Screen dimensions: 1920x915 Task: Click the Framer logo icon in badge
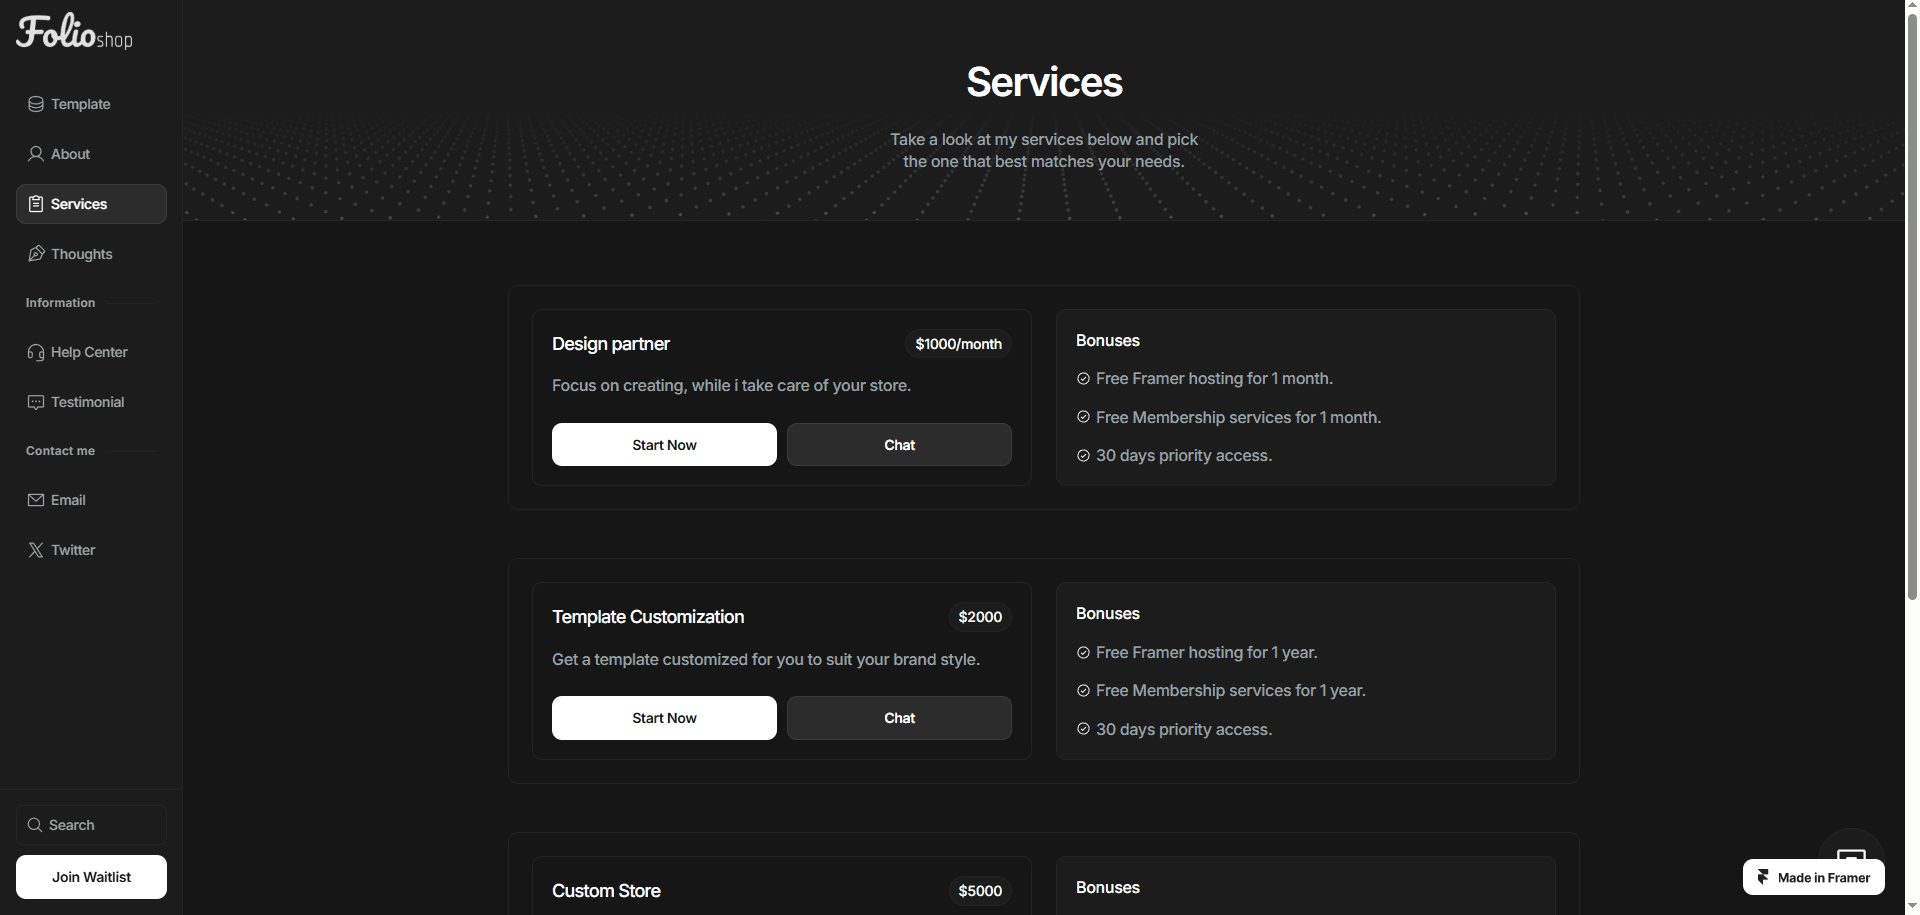point(1763,877)
